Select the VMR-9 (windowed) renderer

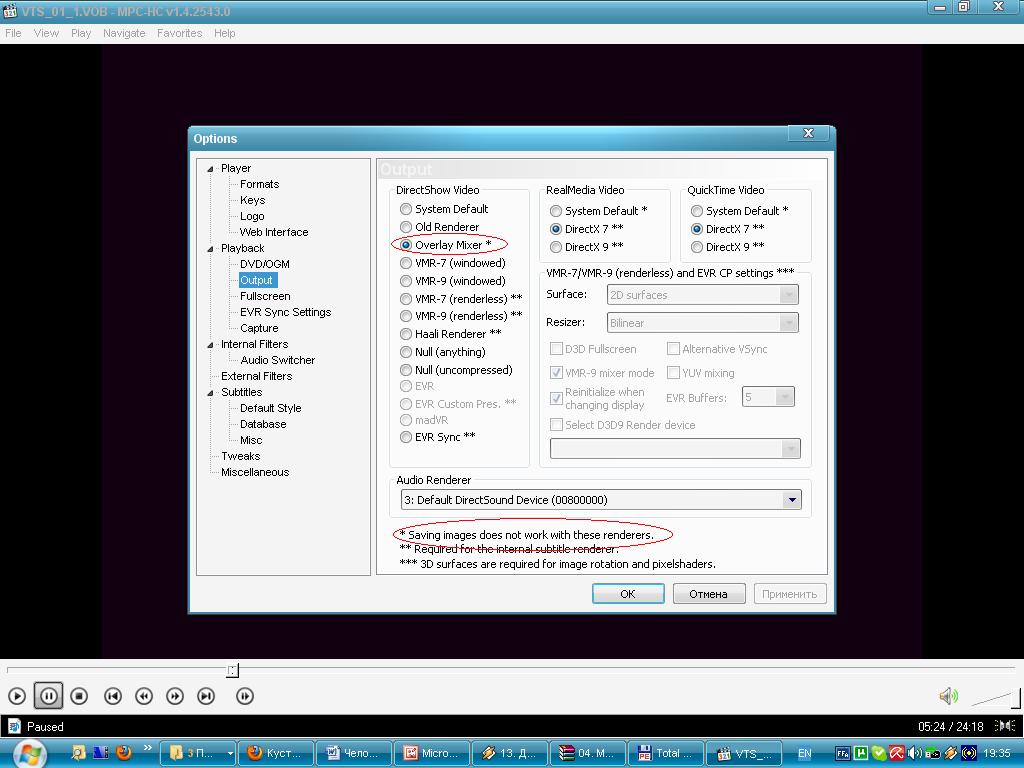coord(406,281)
